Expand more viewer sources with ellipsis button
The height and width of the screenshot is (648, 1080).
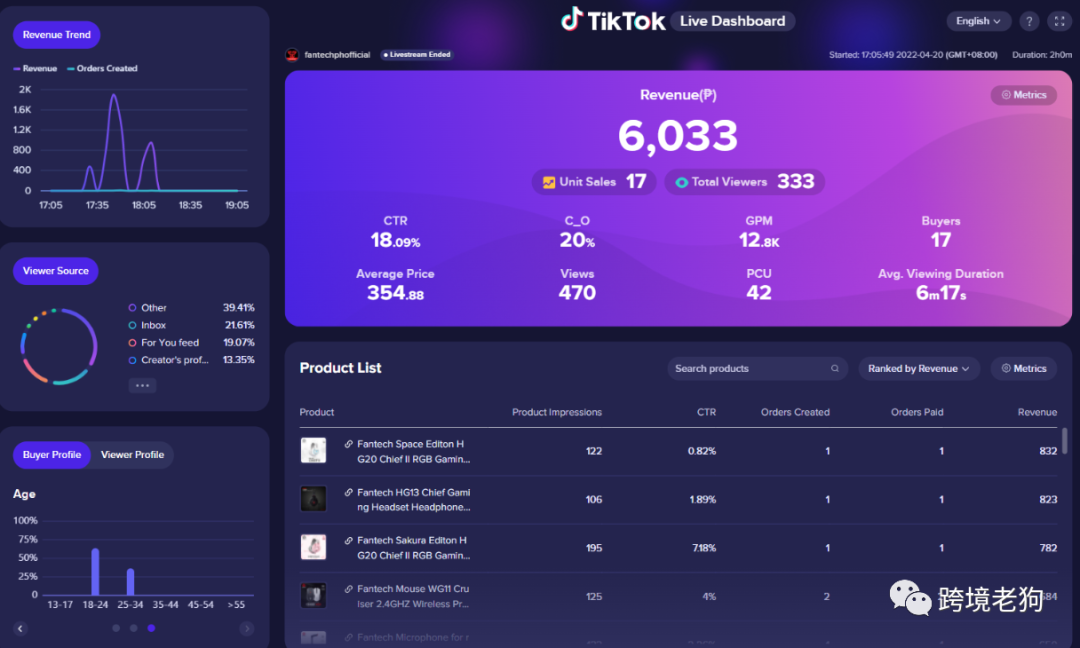click(x=142, y=386)
